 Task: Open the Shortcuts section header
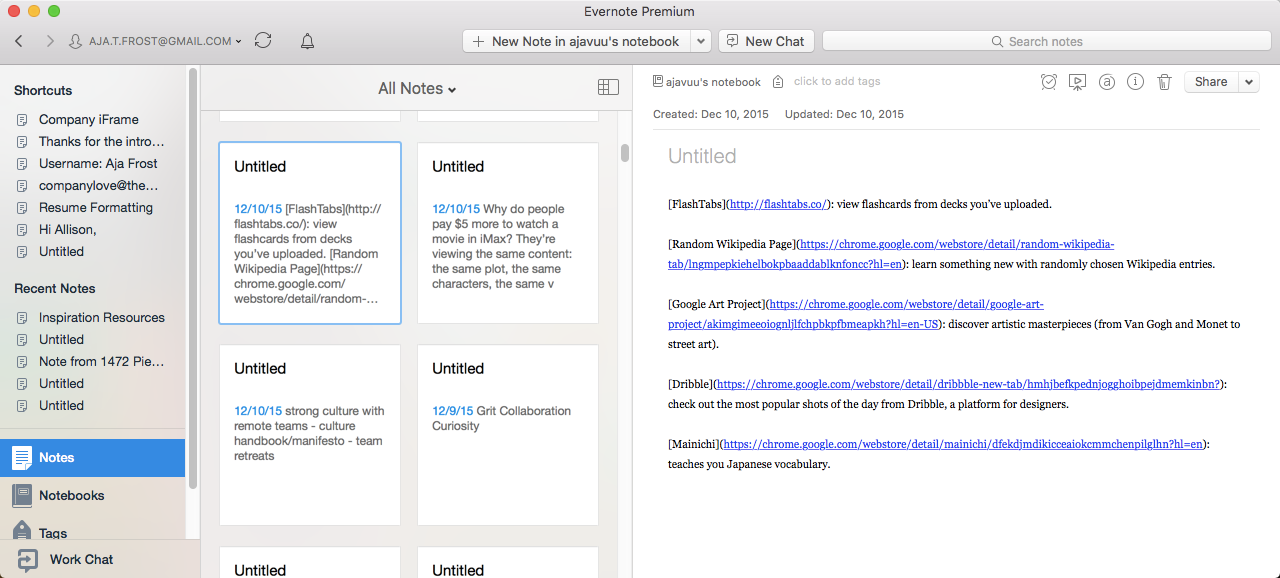click(43, 90)
